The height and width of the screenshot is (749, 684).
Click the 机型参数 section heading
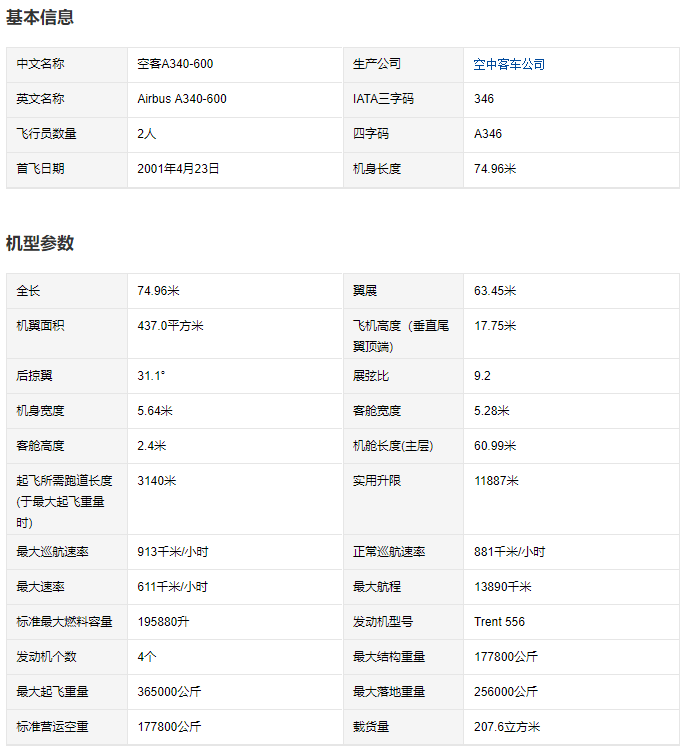40,243
